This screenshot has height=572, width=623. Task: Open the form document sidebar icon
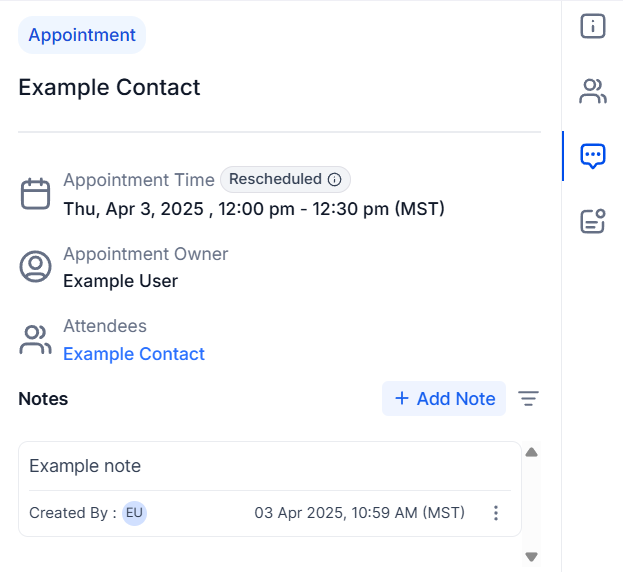tap(592, 221)
